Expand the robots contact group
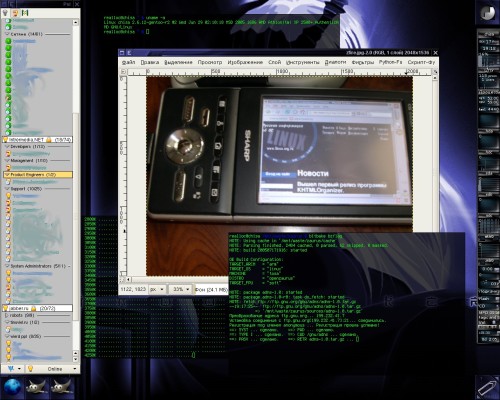The image size is (500, 400). (7, 315)
